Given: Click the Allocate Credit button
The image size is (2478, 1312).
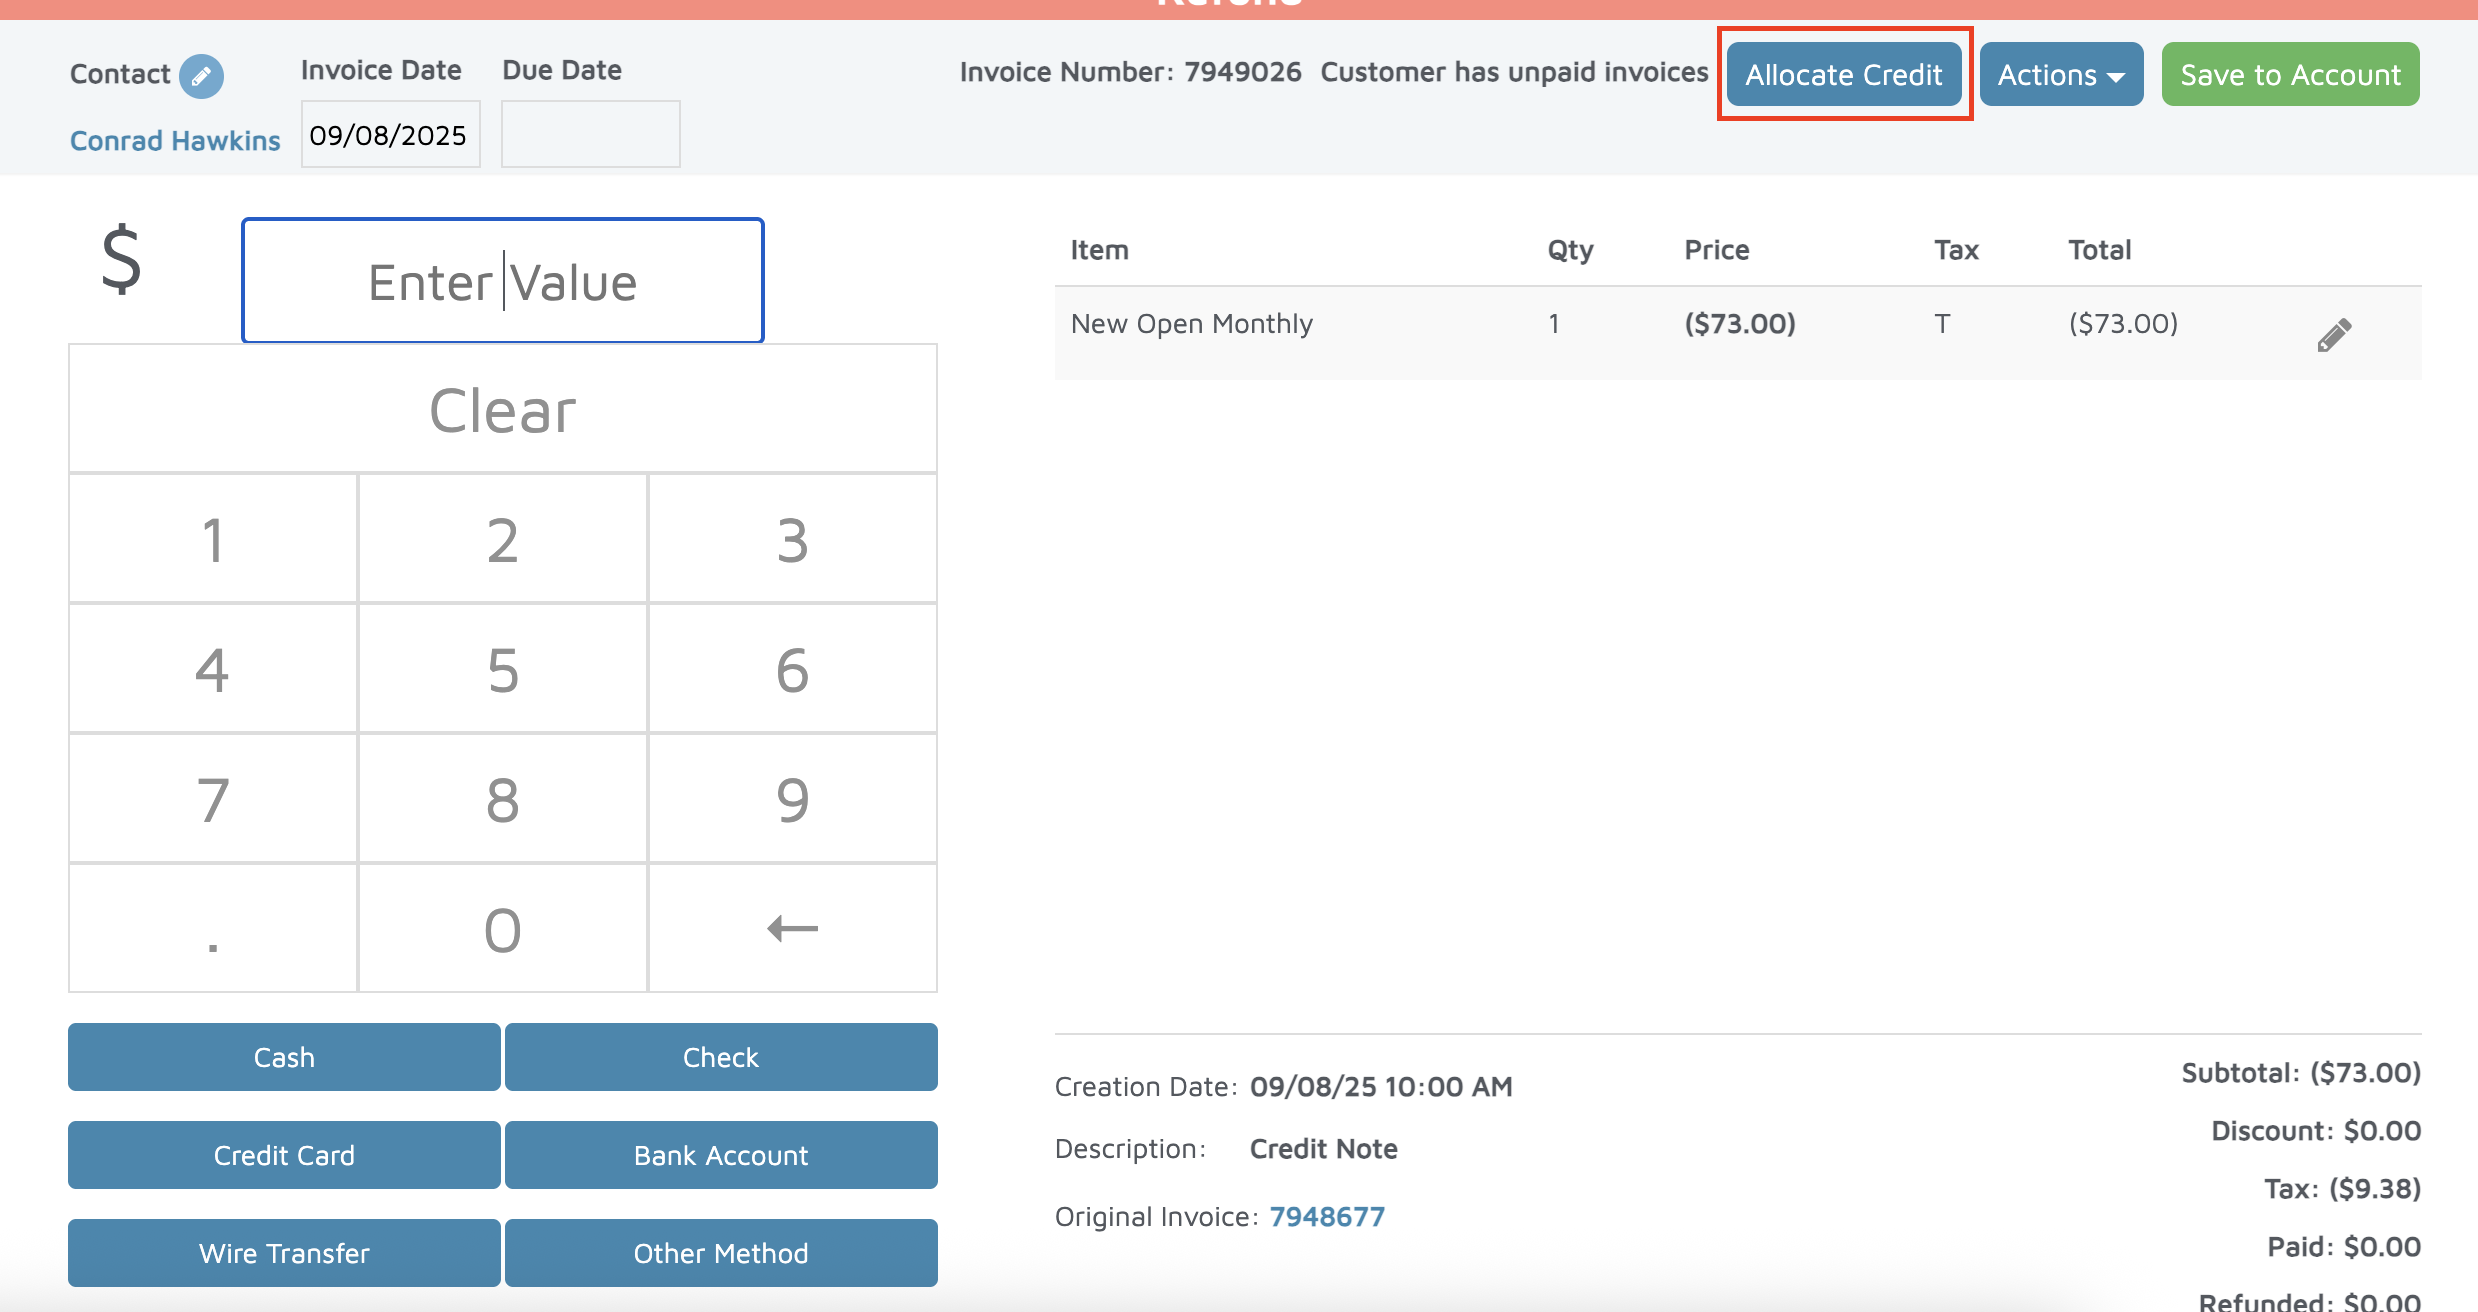Looking at the screenshot, I should pyautogui.click(x=1843, y=75).
